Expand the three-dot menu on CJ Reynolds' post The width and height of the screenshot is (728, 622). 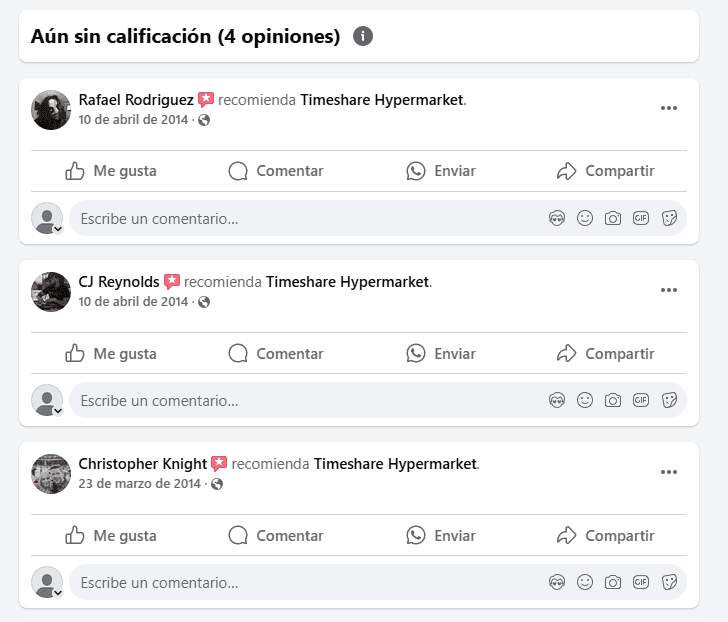[669, 290]
